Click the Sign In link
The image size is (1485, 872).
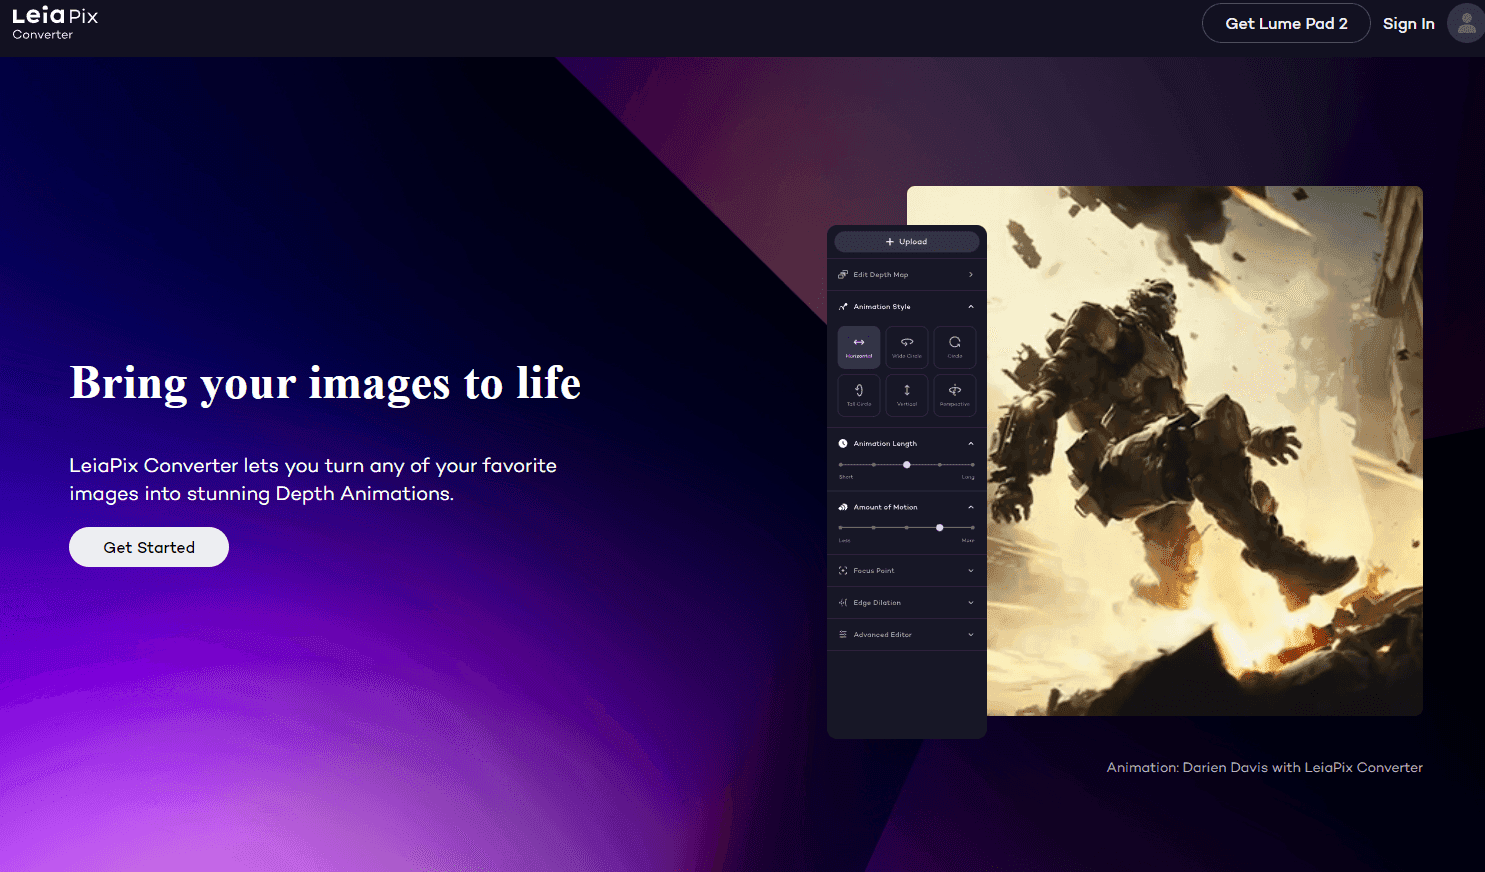click(x=1408, y=23)
